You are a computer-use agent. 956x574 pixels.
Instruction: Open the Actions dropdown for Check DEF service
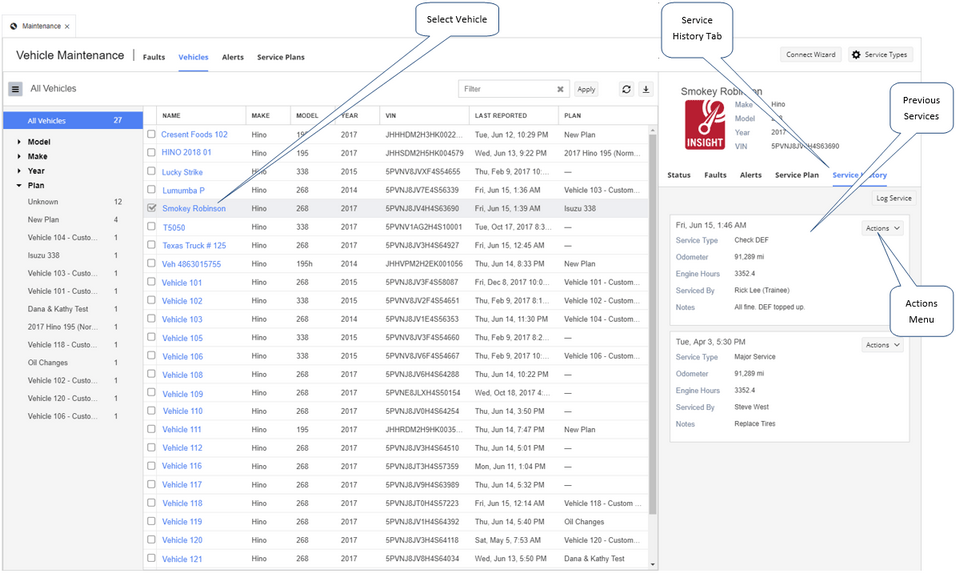point(882,228)
